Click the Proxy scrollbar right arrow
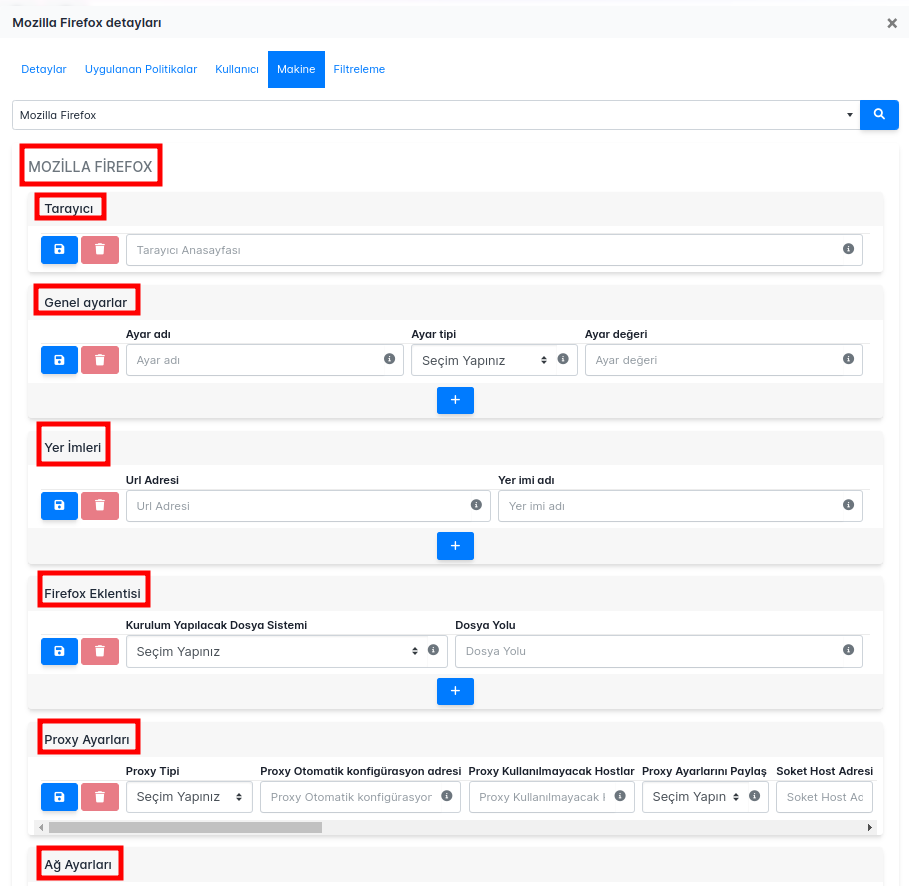Screen dimensions: 909x886 tap(870, 827)
